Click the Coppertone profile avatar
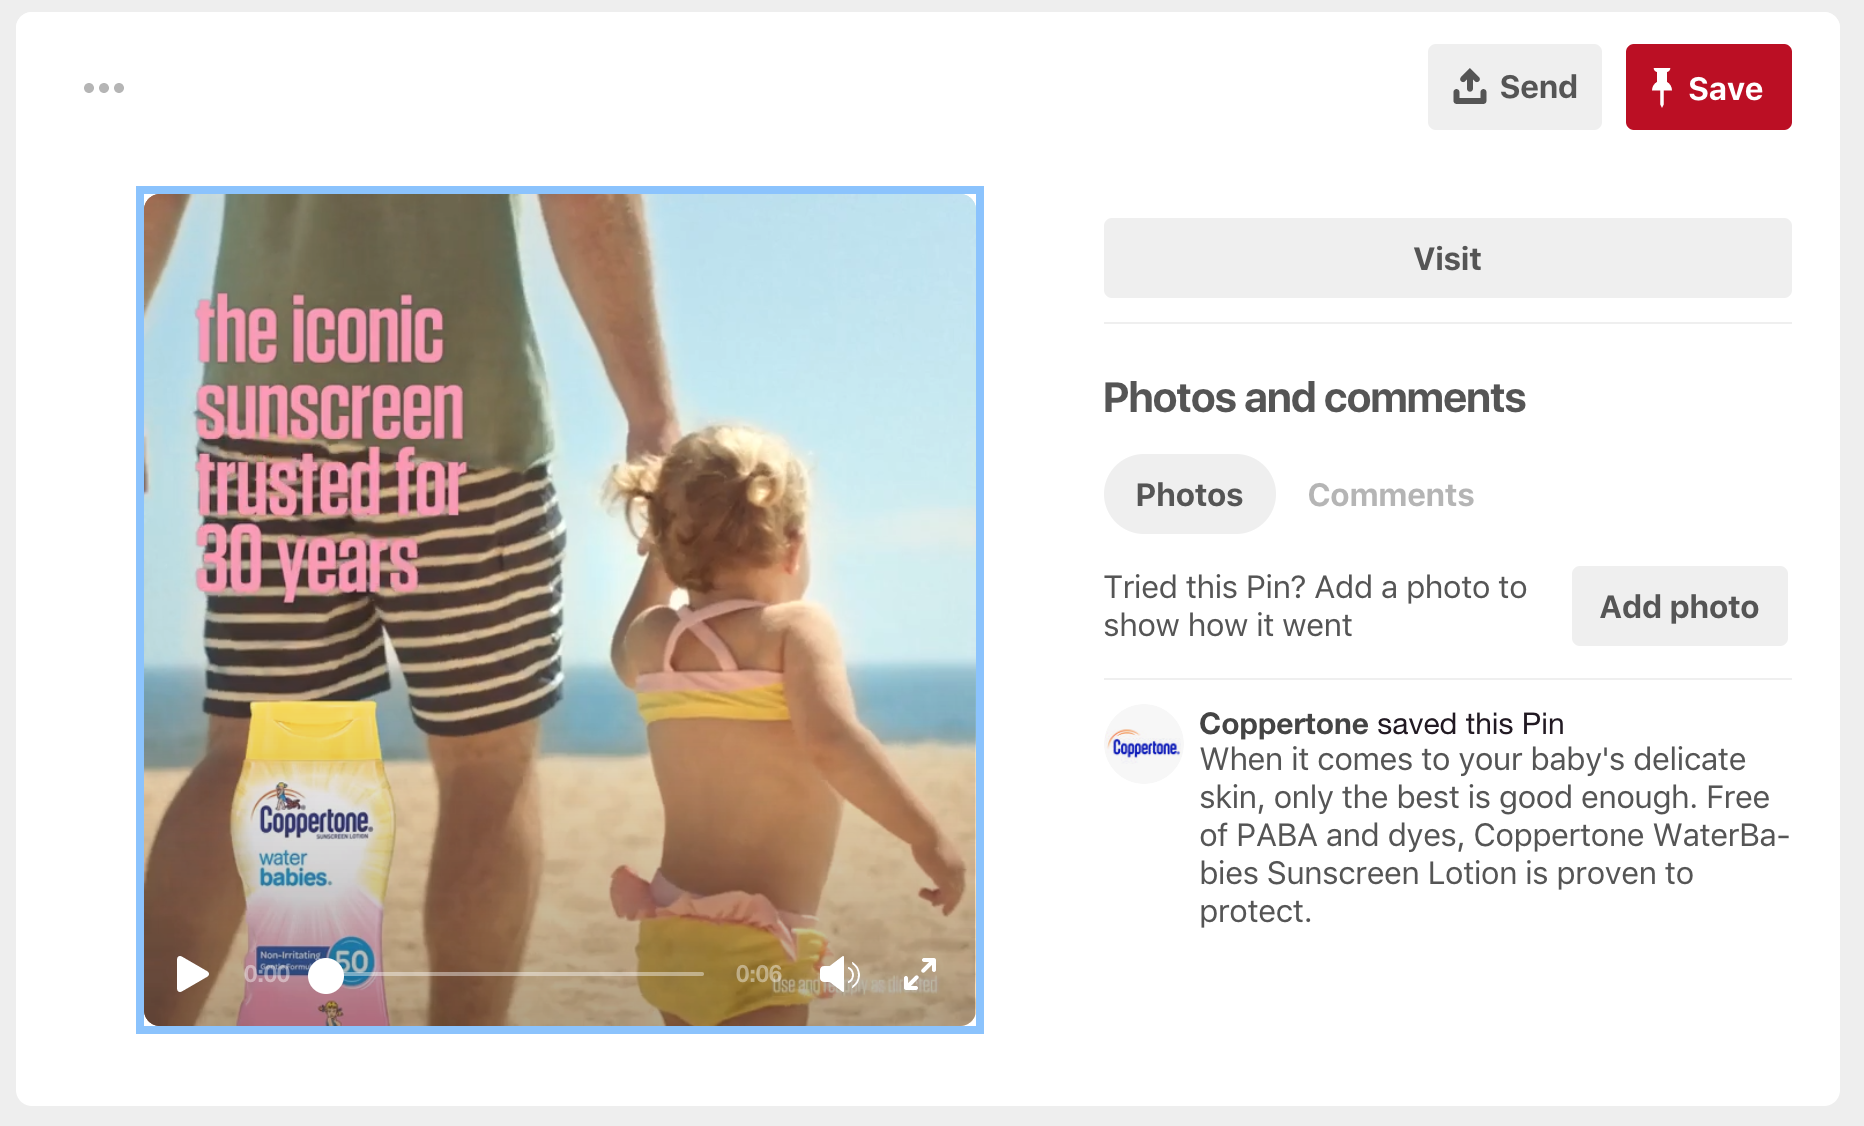This screenshot has height=1126, width=1864. [1144, 745]
